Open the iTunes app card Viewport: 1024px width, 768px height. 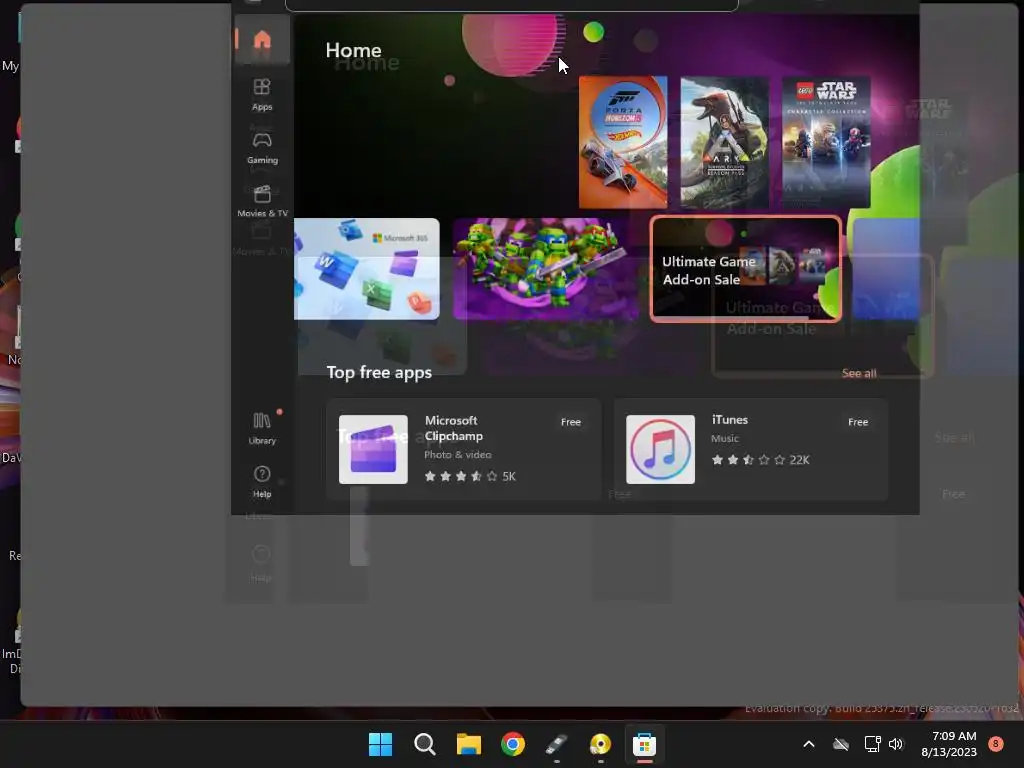tap(750, 449)
